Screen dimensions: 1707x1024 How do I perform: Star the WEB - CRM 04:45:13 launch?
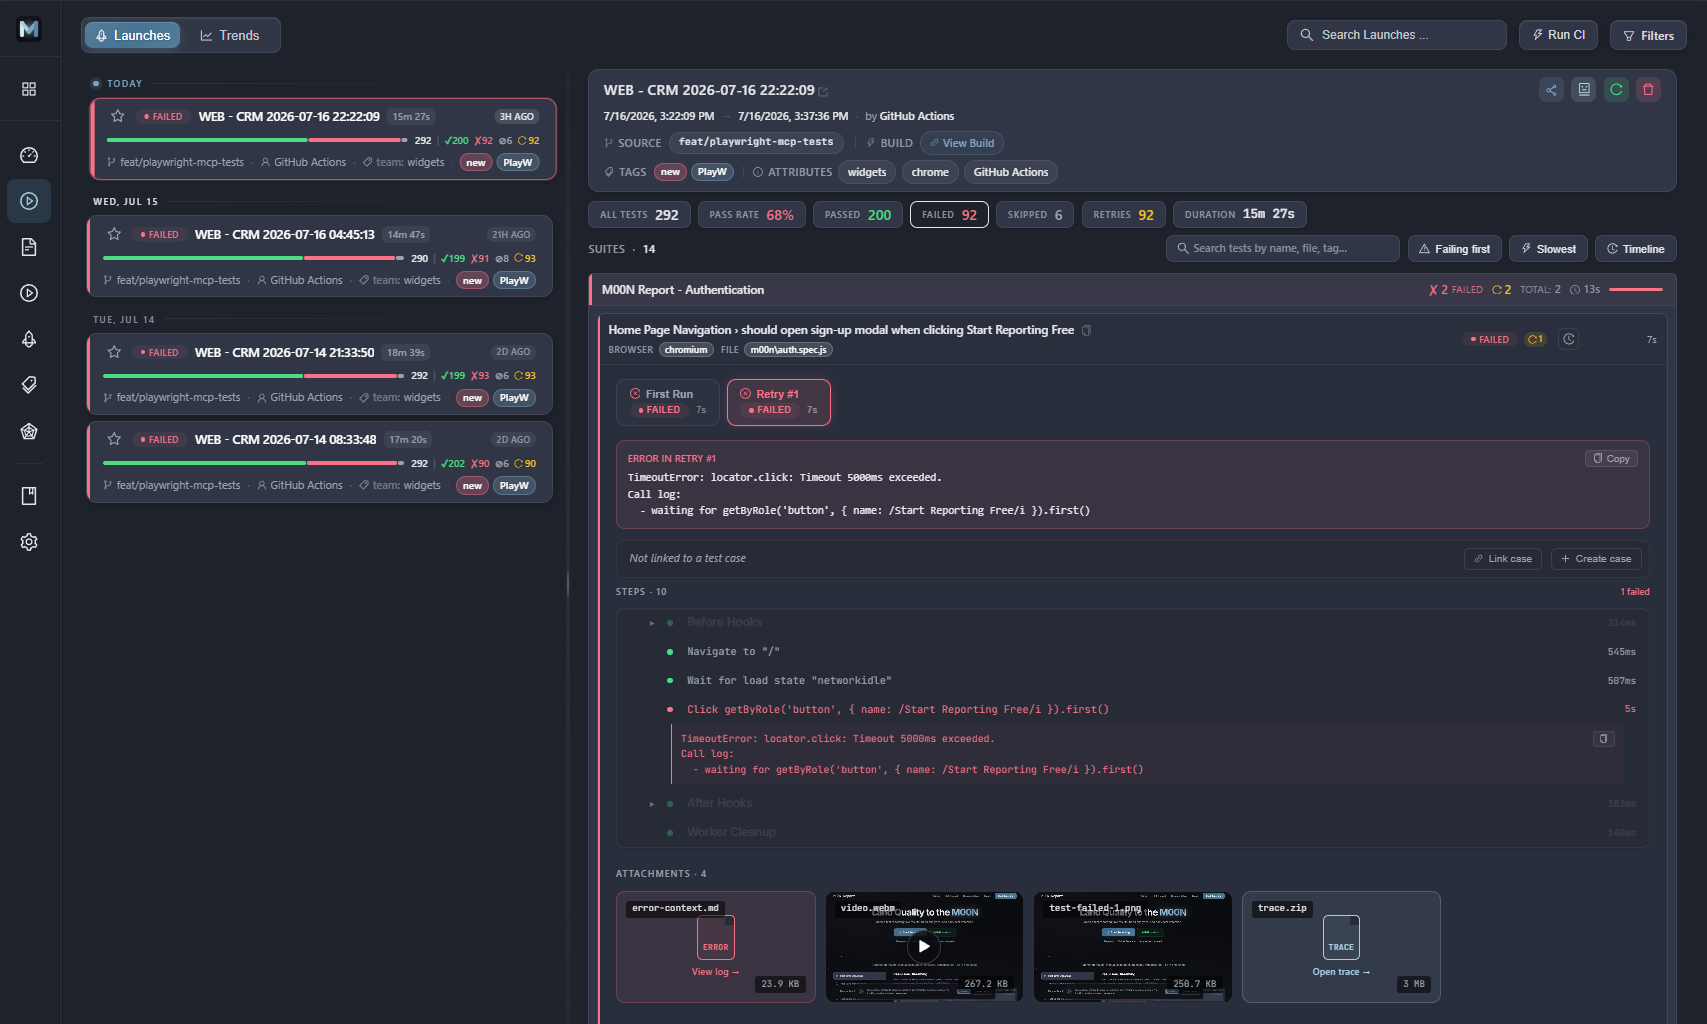(x=114, y=234)
